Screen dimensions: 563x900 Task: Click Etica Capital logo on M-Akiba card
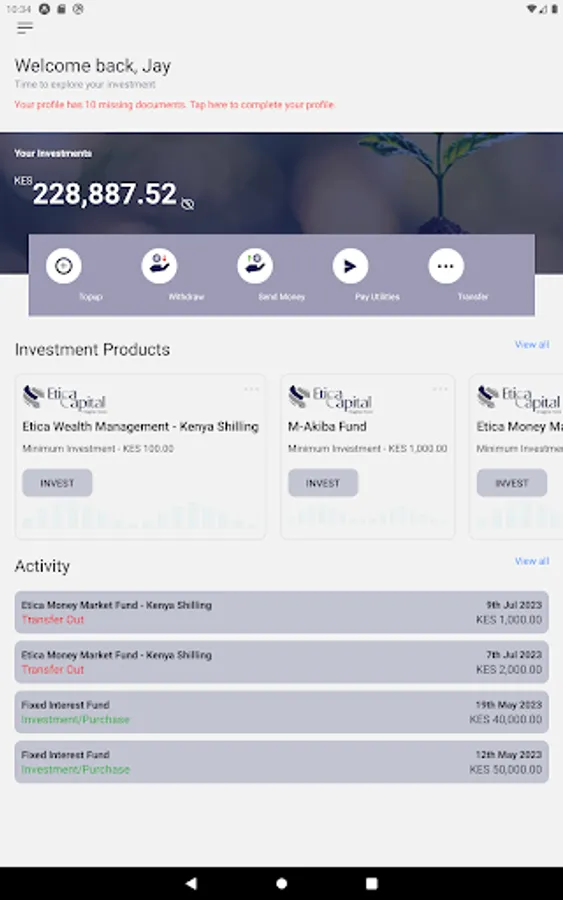pos(330,399)
